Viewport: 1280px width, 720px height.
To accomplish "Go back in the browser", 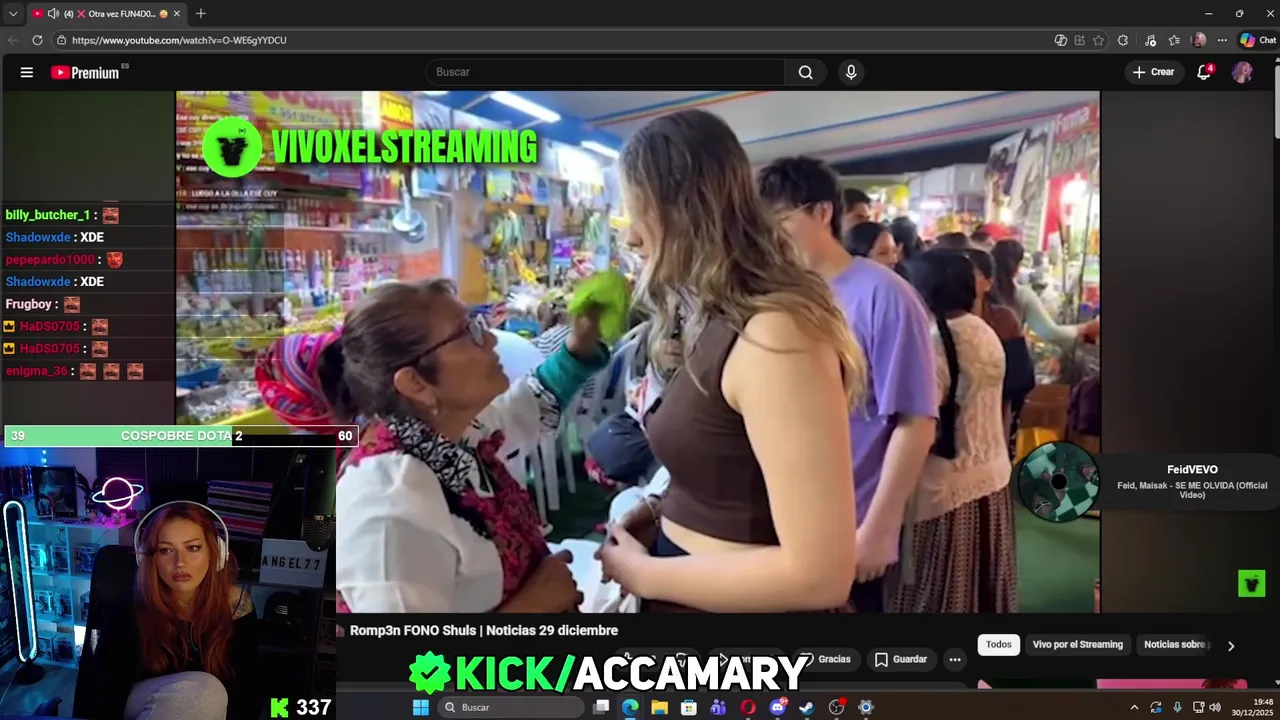I will [13, 40].
